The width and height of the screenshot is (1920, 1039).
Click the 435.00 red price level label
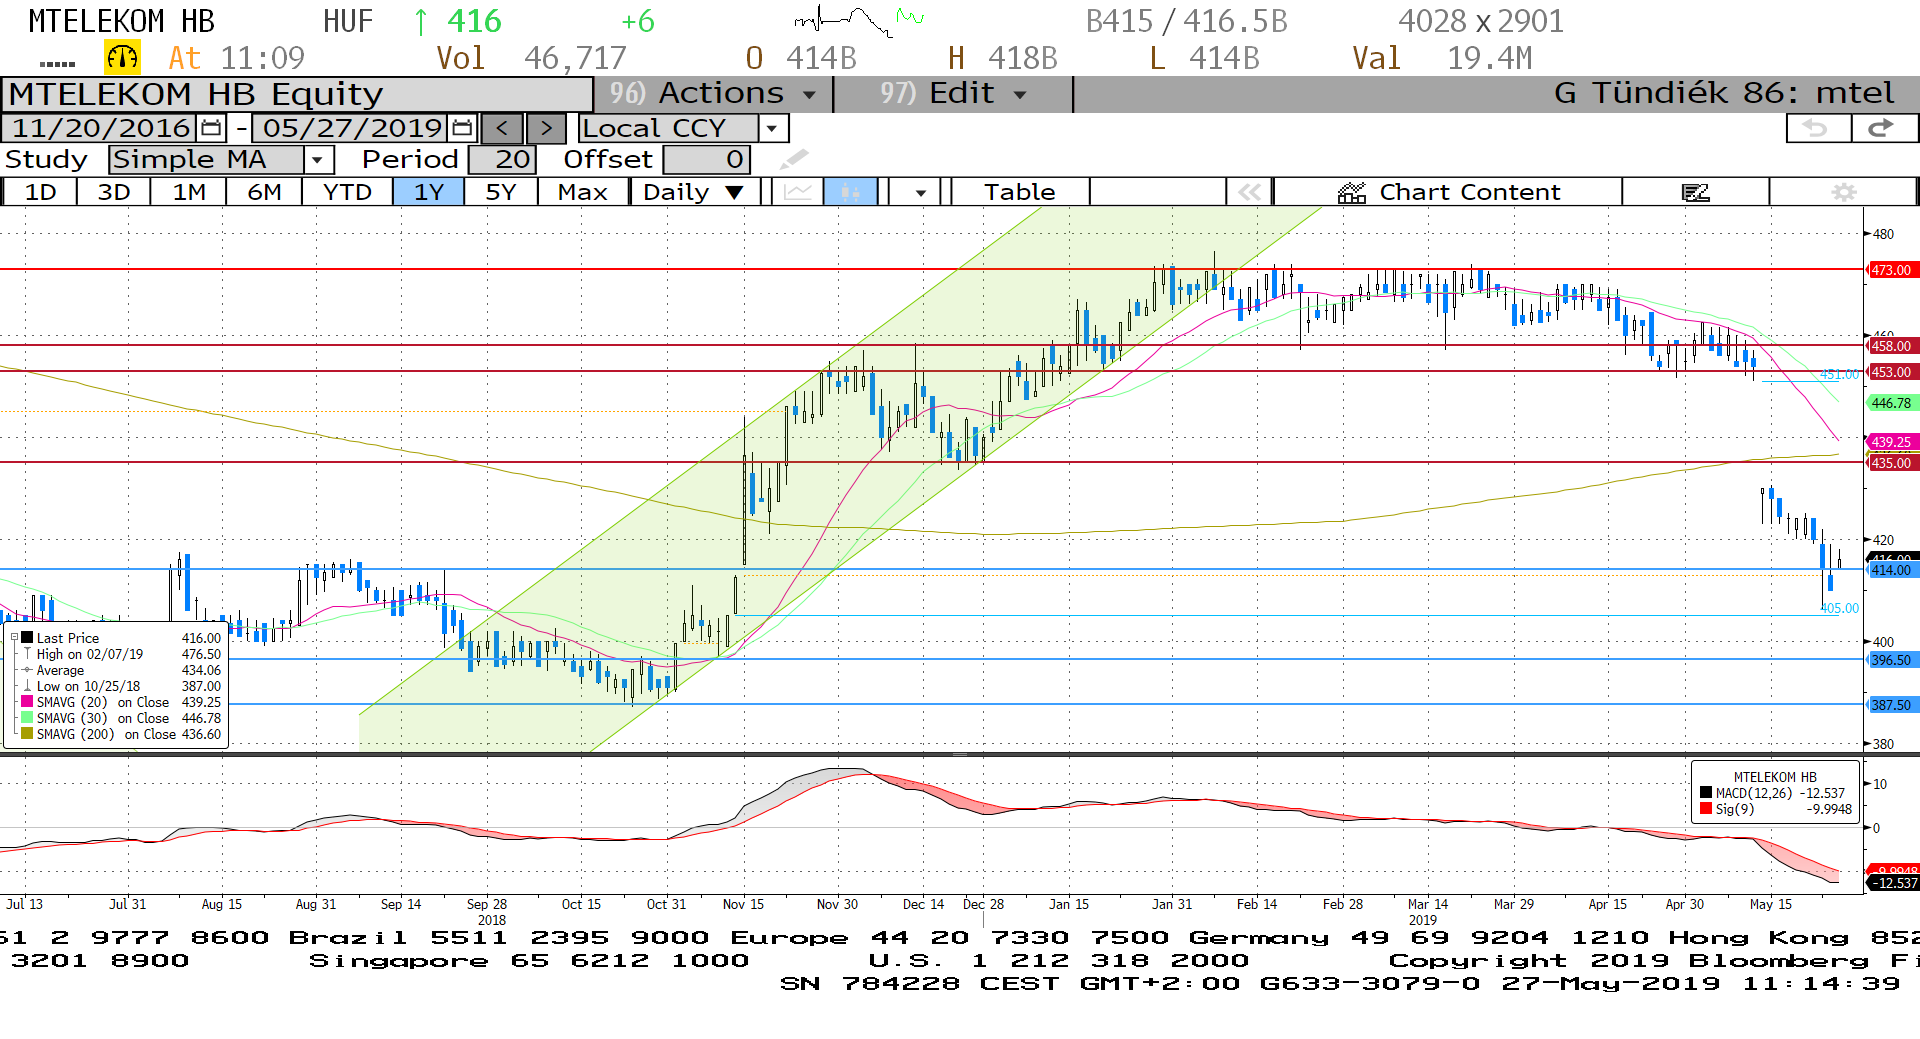pos(1891,463)
